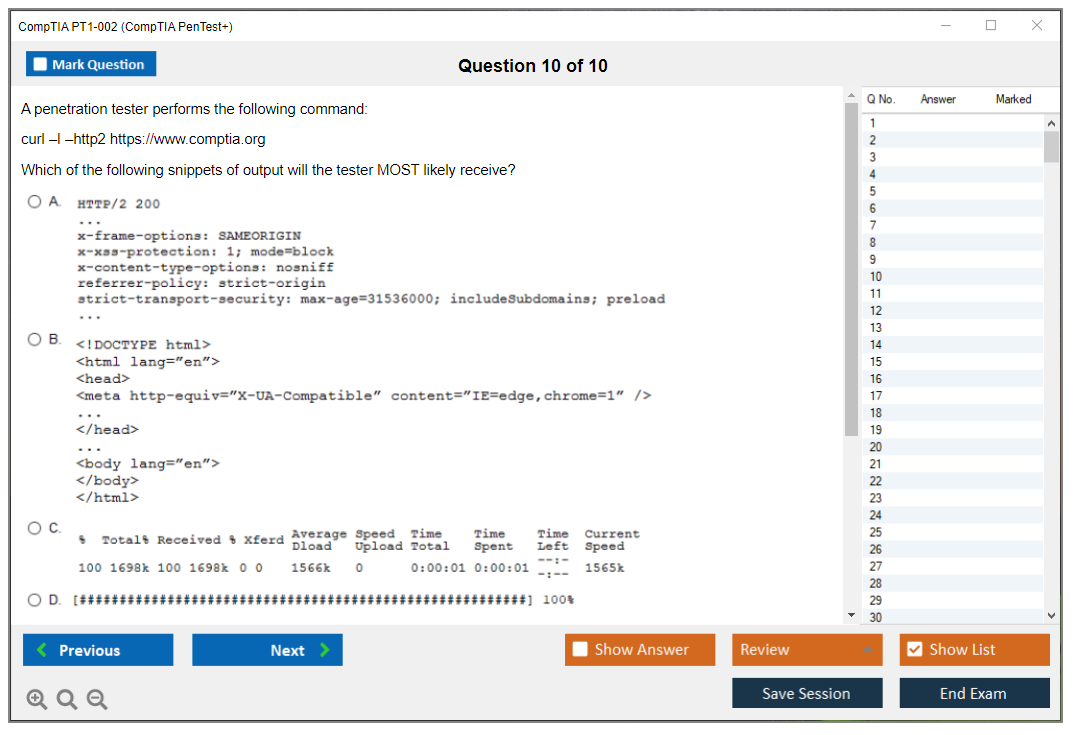Click the Marked column header
This screenshot has width=1075, height=735.
pyautogui.click(x=1013, y=99)
